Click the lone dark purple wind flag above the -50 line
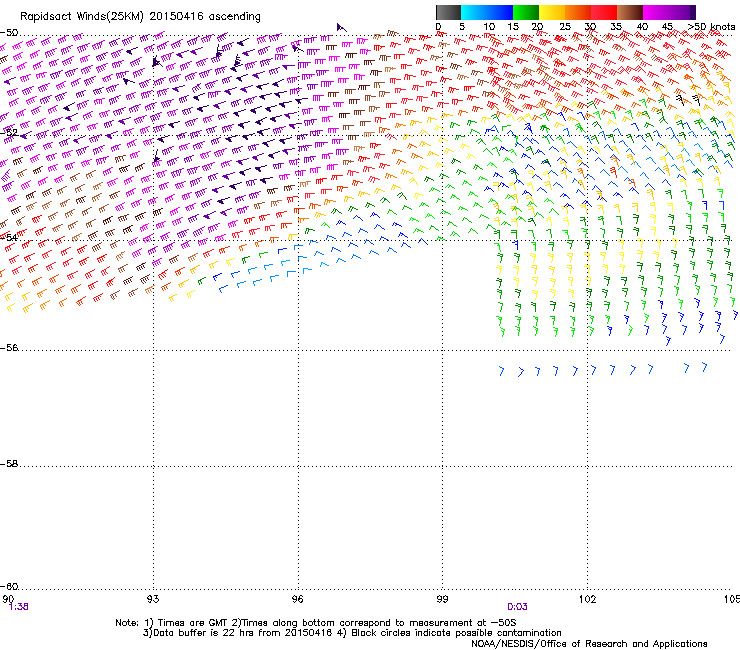The image size is (740, 650). (341, 28)
